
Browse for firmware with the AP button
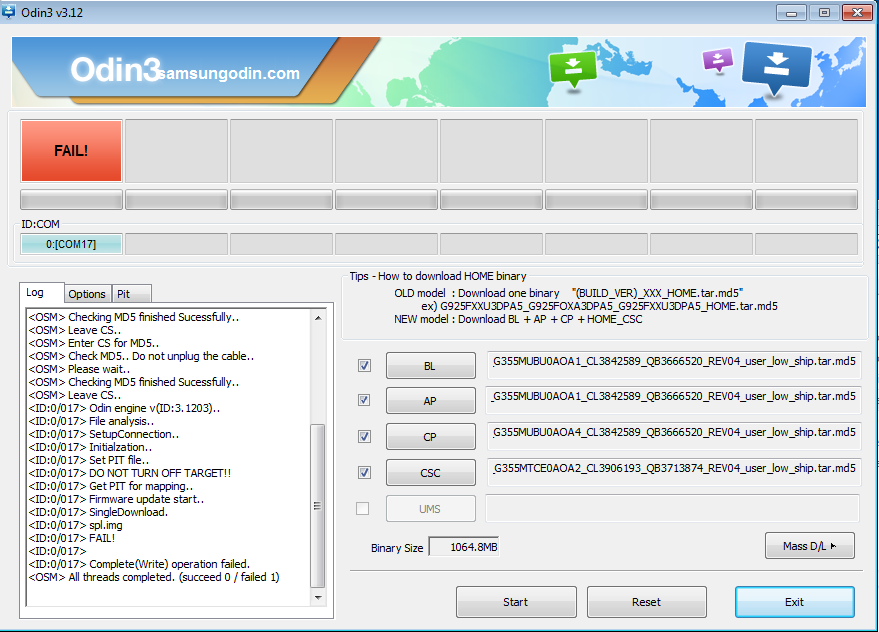(430, 401)
